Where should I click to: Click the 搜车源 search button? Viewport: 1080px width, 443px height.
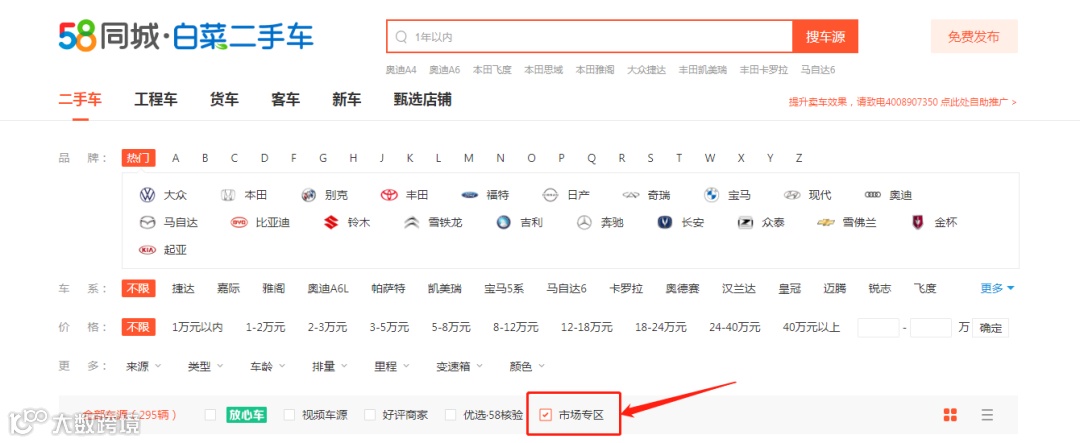(825, 37)
